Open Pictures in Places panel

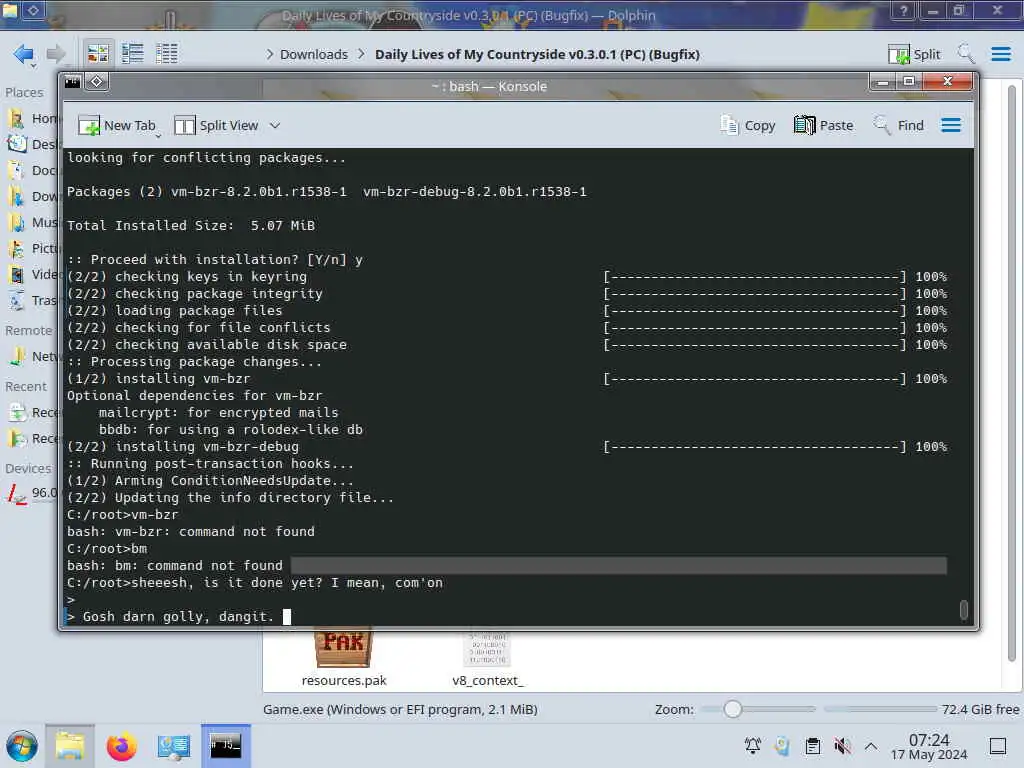[x=33, y=248]
